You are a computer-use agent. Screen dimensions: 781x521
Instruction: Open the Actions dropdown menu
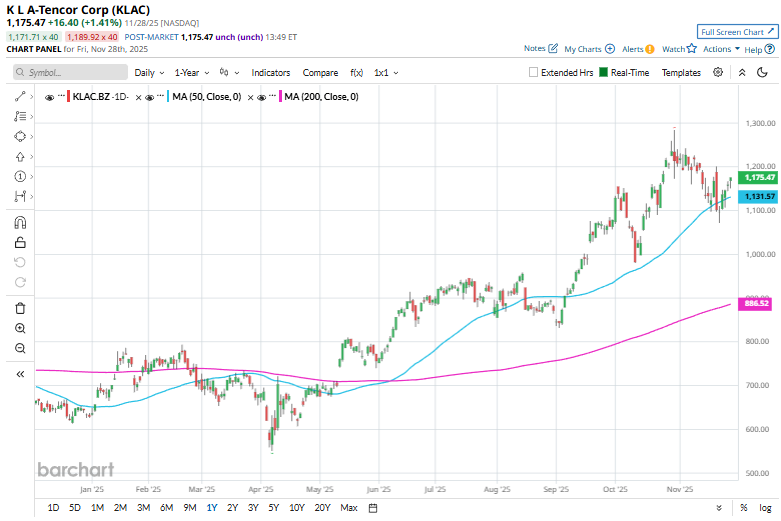[720, 48]
